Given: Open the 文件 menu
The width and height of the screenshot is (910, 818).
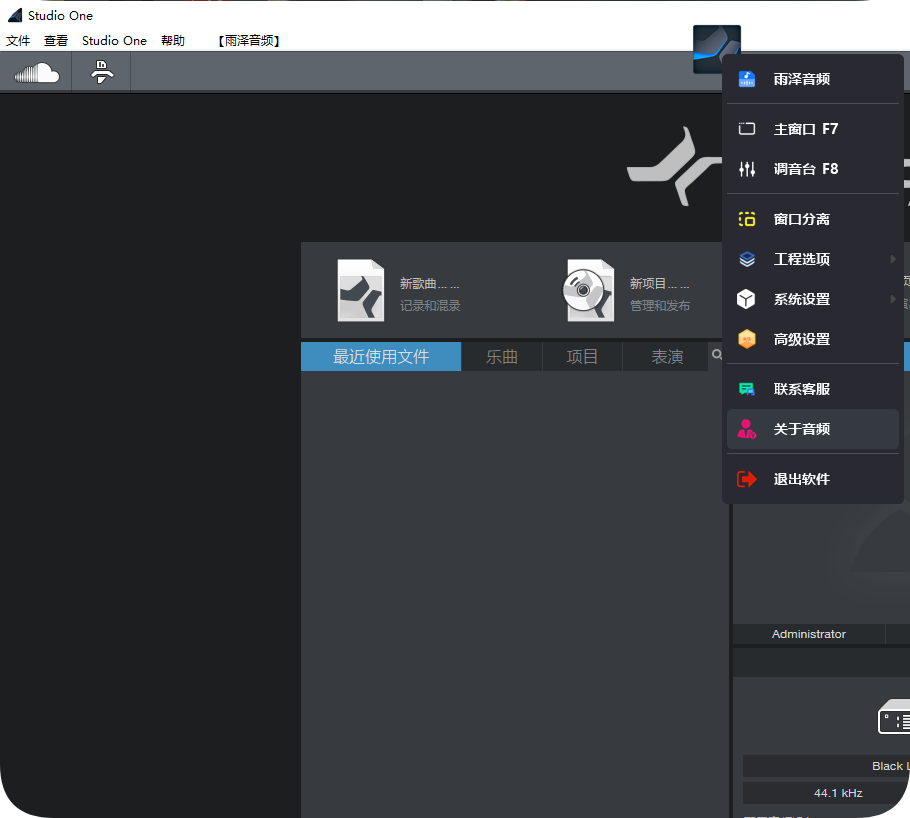Looking at the screenshot, I should [18, 41].
